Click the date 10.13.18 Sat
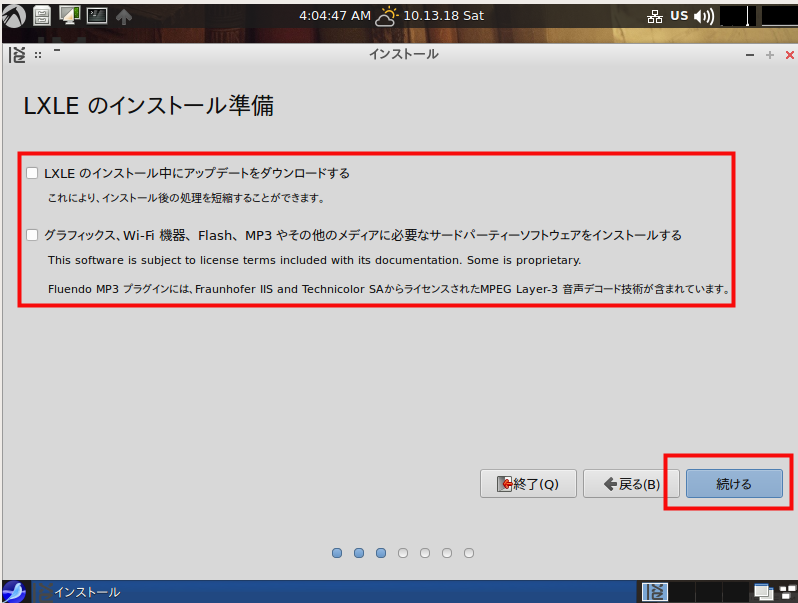 [x=443, y=16]
